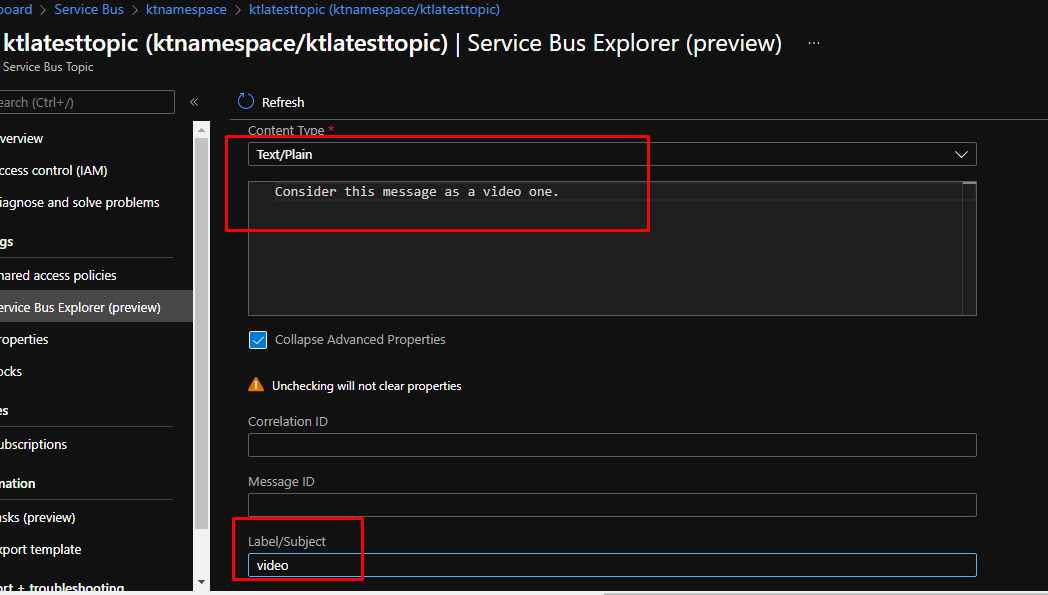This screenshot has width=1048, height=595.
Task: Expand the Content Type dropdown
Action: [x=610, y=154]
